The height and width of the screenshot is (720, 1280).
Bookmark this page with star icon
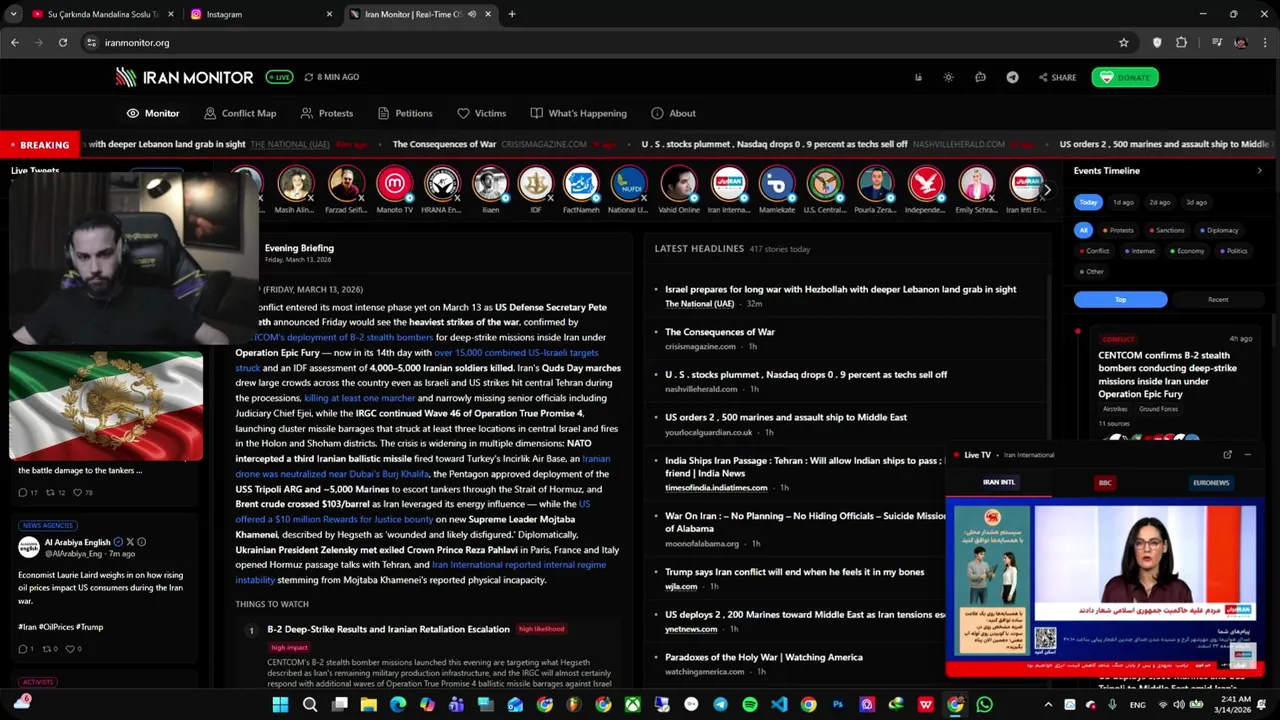[1123, 42]
